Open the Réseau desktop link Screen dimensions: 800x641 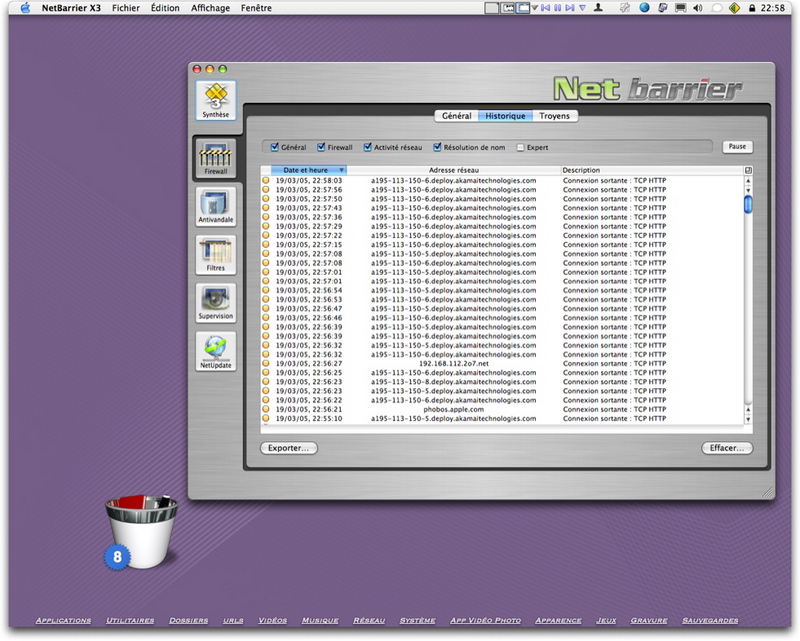tap(369, 620)
